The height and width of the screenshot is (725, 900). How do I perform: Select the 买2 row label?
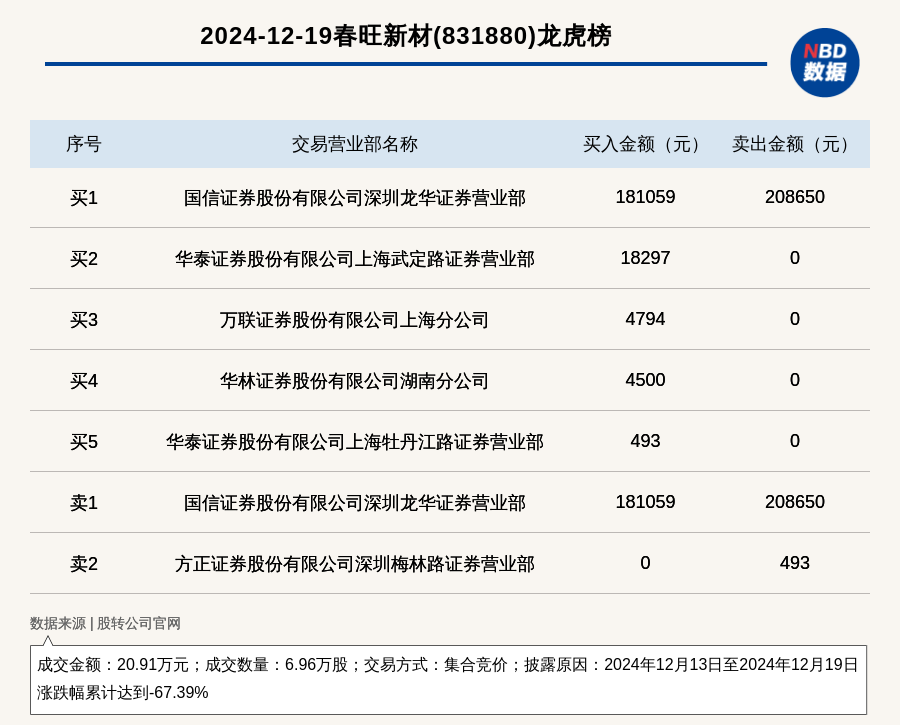coord(84,259)
